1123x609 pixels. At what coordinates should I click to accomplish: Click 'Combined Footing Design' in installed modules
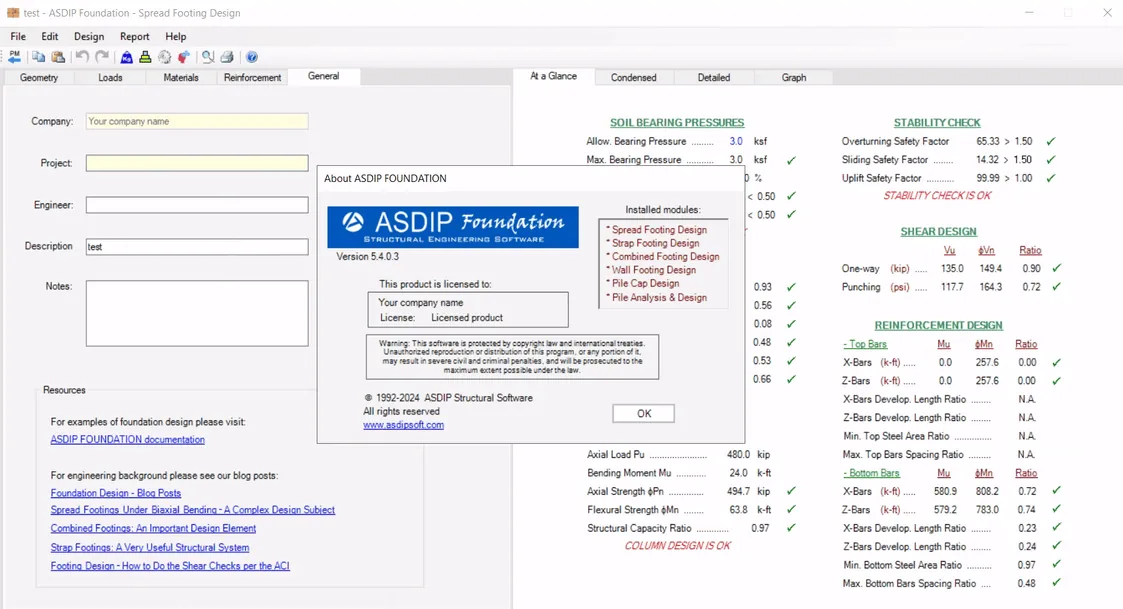[665, 256]
